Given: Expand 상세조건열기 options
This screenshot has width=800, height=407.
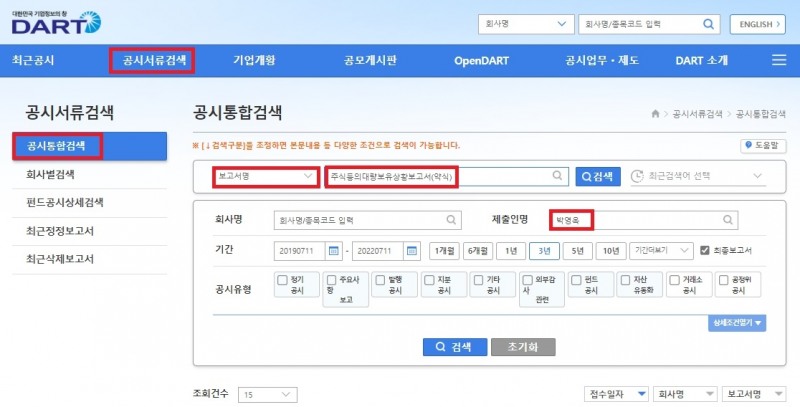Looking at the screenshot, I should click(737, 323).
